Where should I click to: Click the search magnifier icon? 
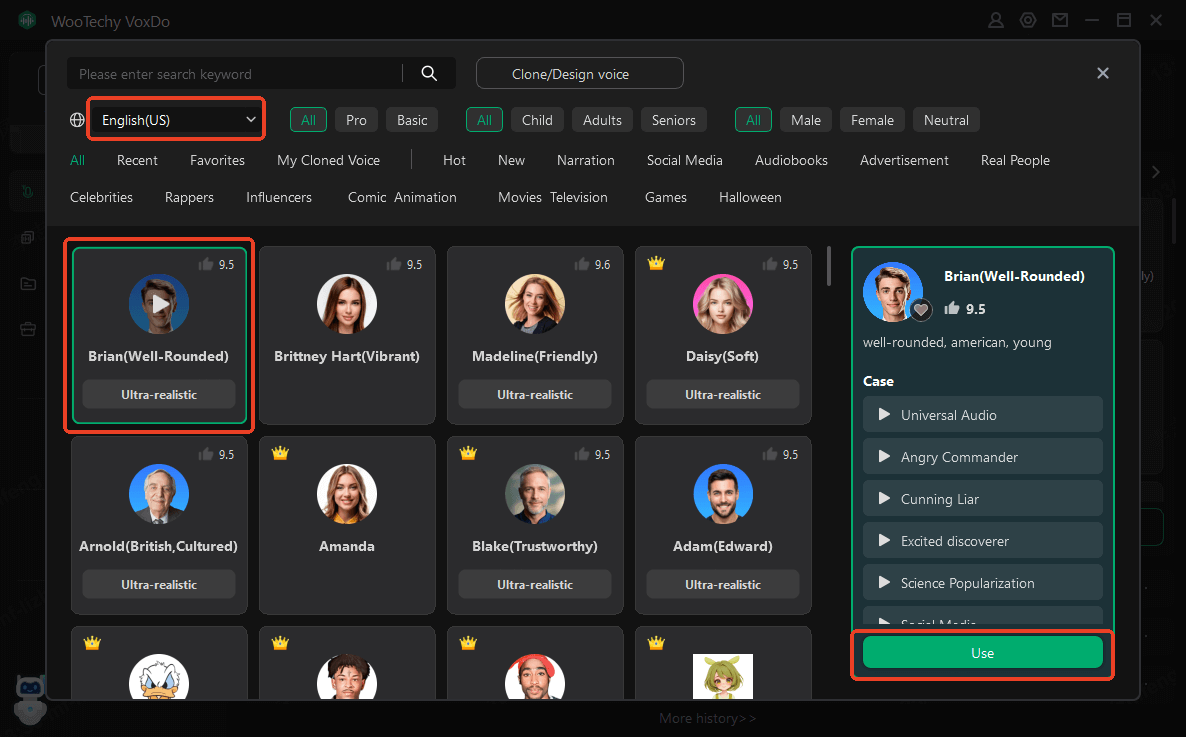click(429, 73)
